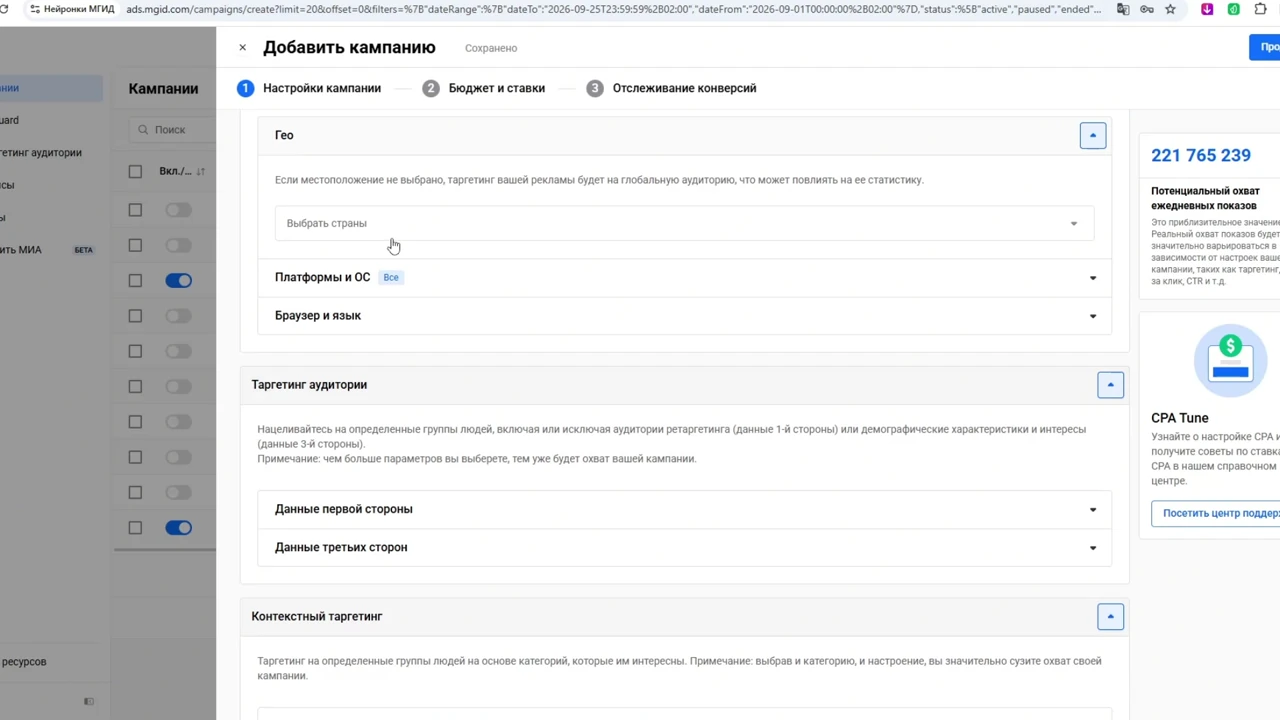Close the Добавить кампанию panel with X
Screen dimensions: 1280x720
point(242,47)
